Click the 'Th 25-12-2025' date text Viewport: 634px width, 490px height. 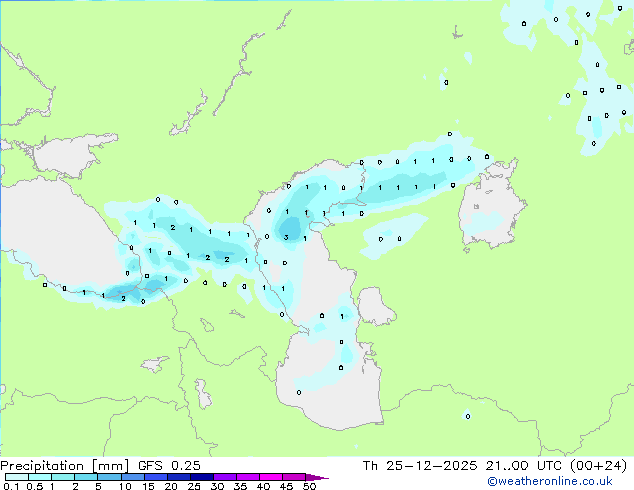(420, 466)
